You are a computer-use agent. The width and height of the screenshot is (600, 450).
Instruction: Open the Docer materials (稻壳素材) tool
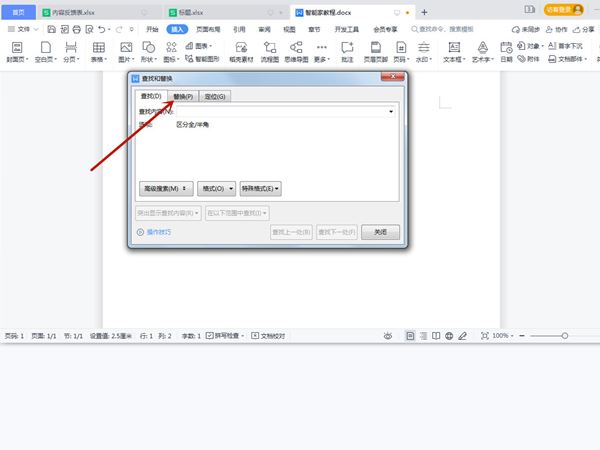241,52
